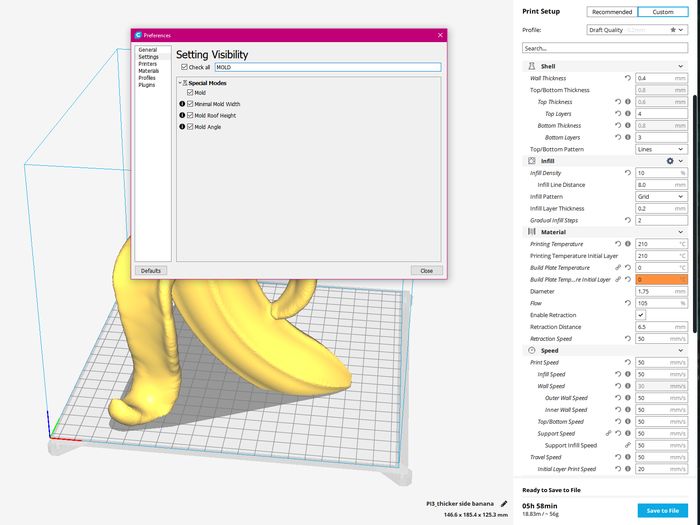Click the link icon beside Build Plate Temperature
Viewport: 700px width, 525px height.
618,268
